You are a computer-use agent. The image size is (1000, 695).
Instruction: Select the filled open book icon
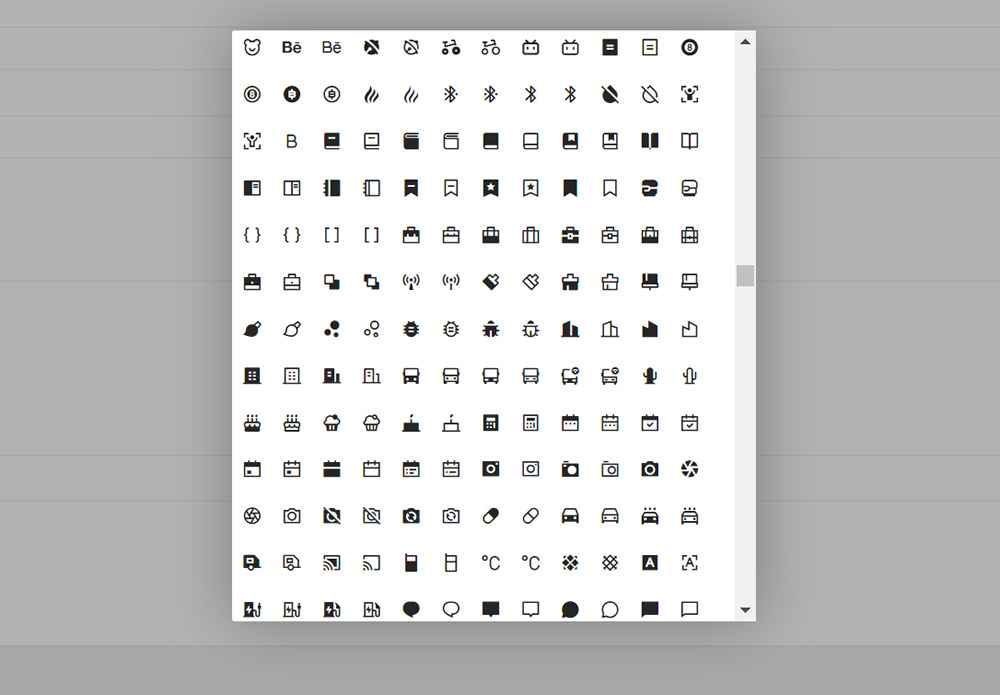click(x=649, y=141)
